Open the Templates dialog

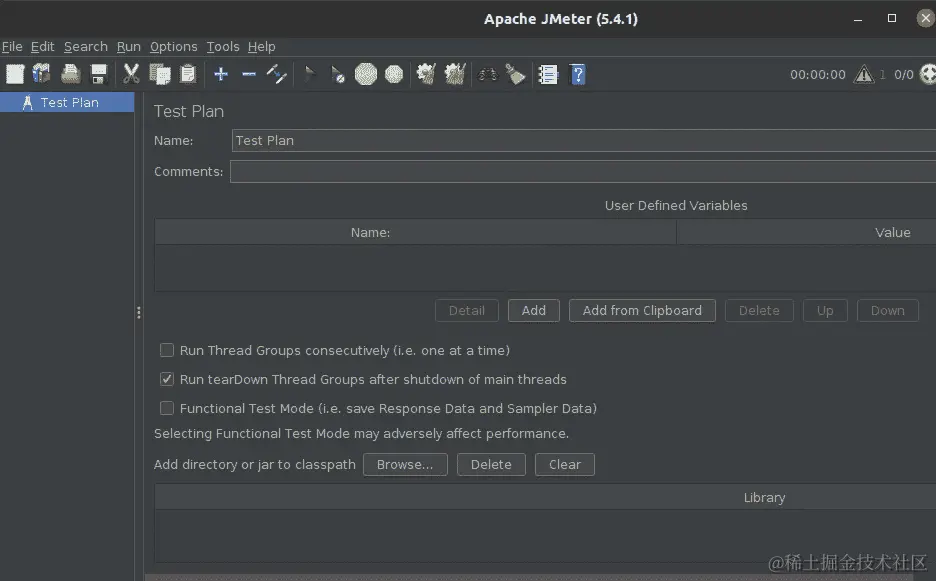click(41, 74)
